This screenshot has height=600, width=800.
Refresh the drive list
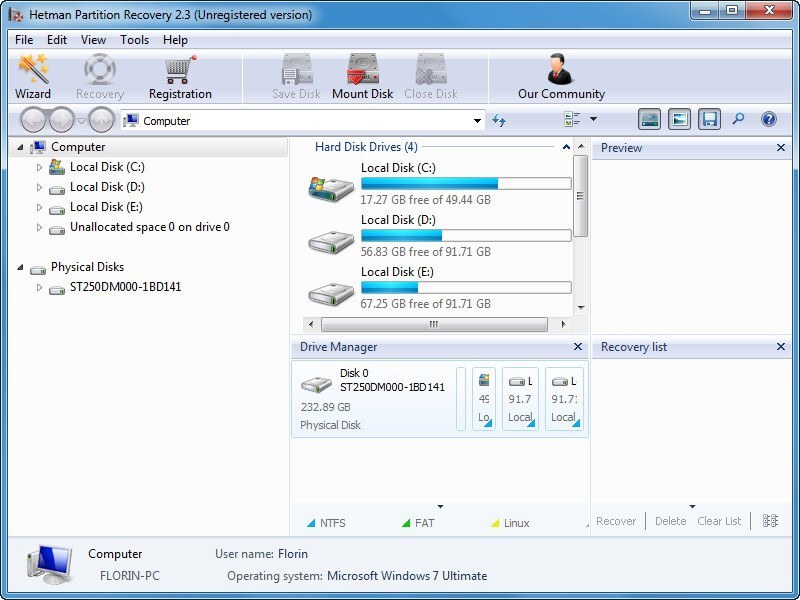click(x=500, y=119)
